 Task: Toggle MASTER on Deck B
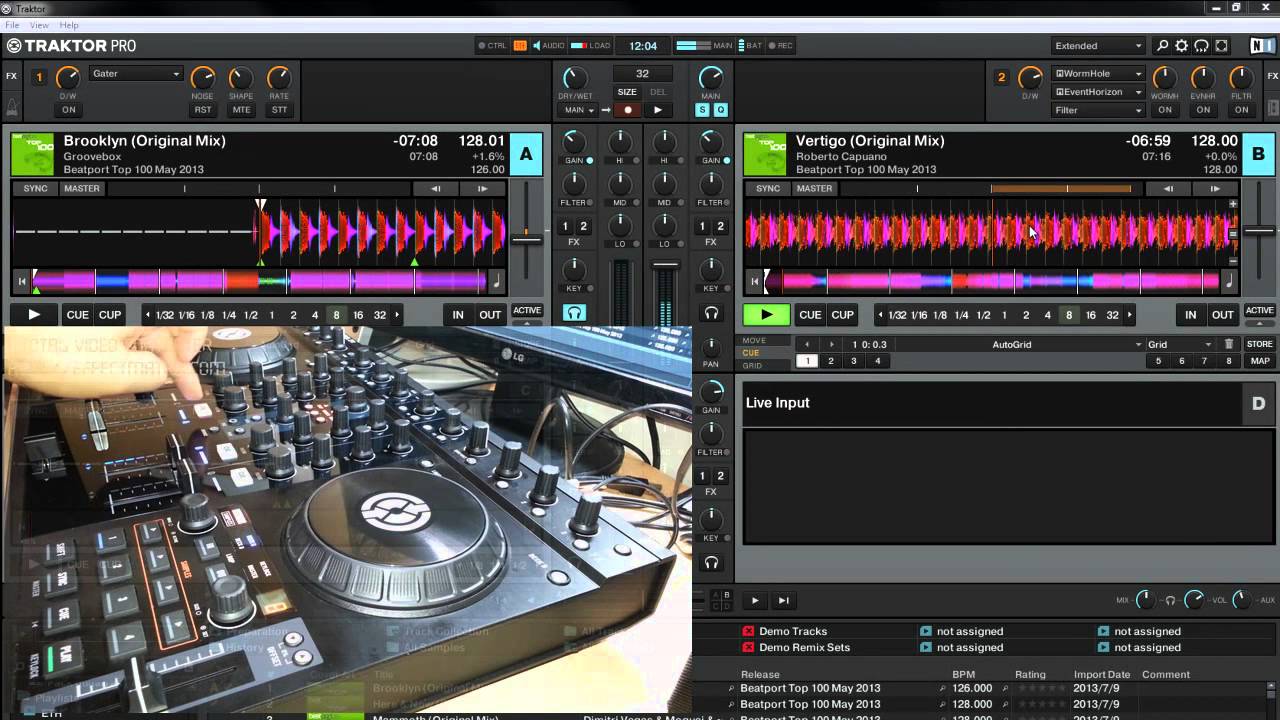click(x=814, y=188)
